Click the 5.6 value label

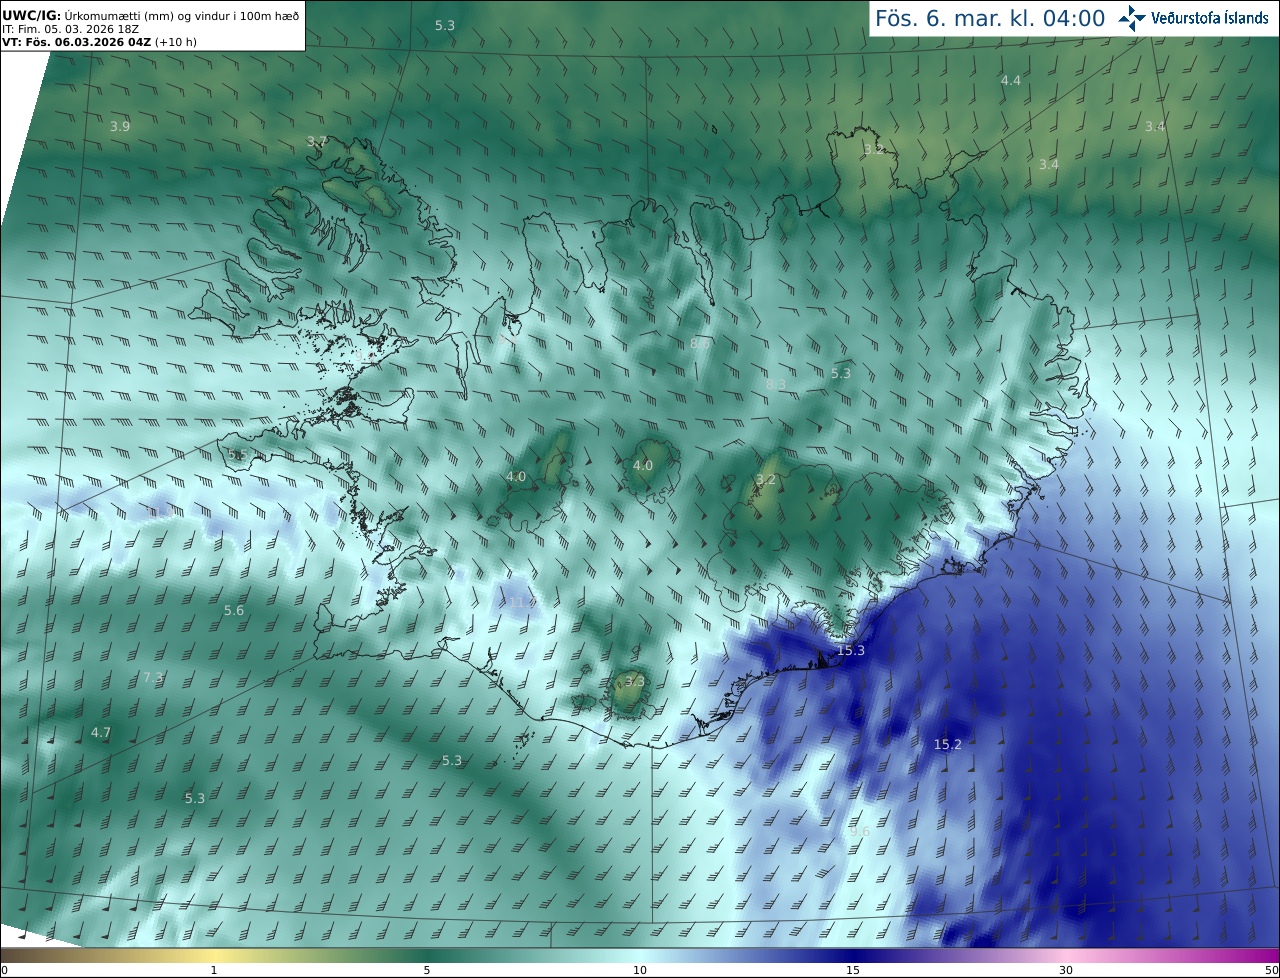(x=234, y=611)
